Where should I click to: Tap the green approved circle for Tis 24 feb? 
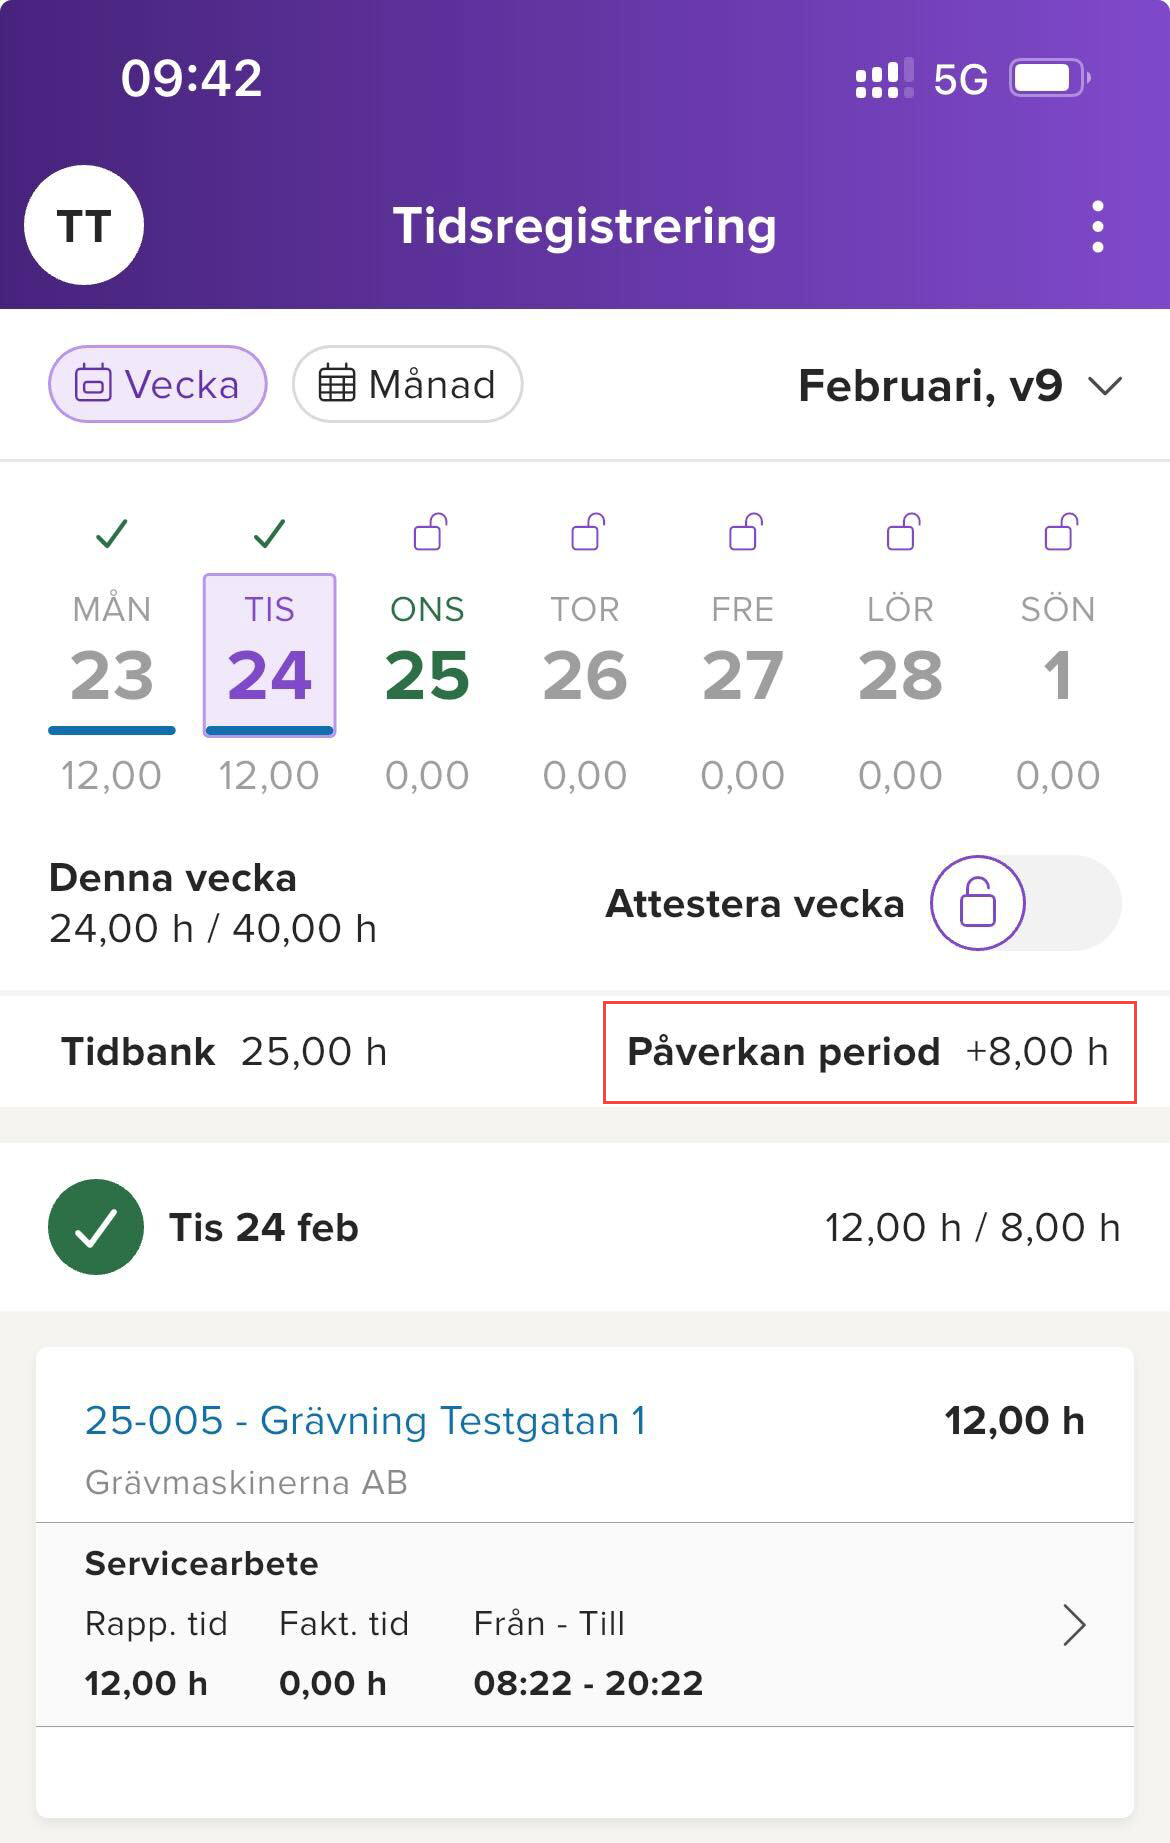(x=96, y=1227)
